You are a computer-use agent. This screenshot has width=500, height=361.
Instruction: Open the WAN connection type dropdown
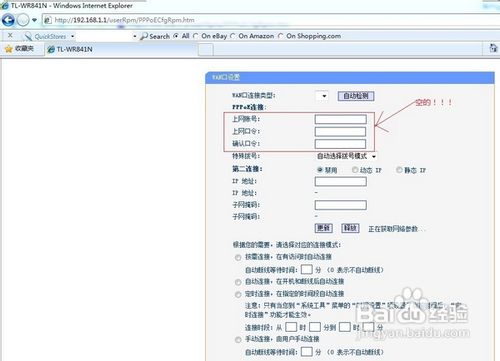(x=322, y=96)
